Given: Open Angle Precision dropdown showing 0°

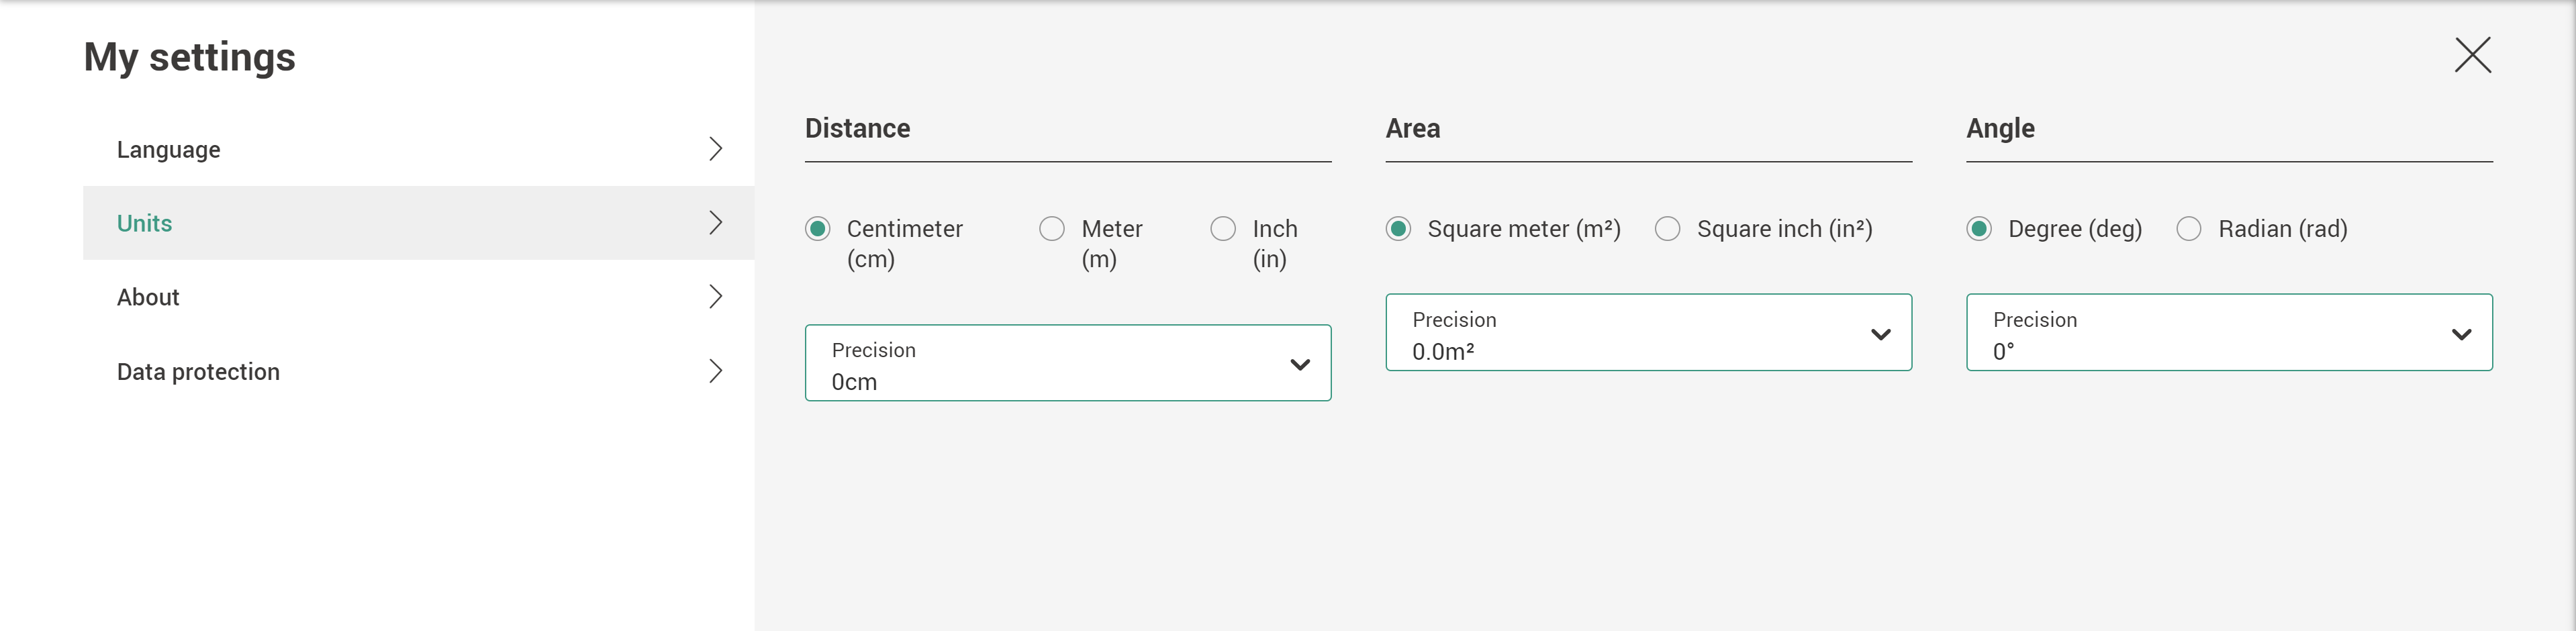Looking at the screenshot, I should point(2229,332).
